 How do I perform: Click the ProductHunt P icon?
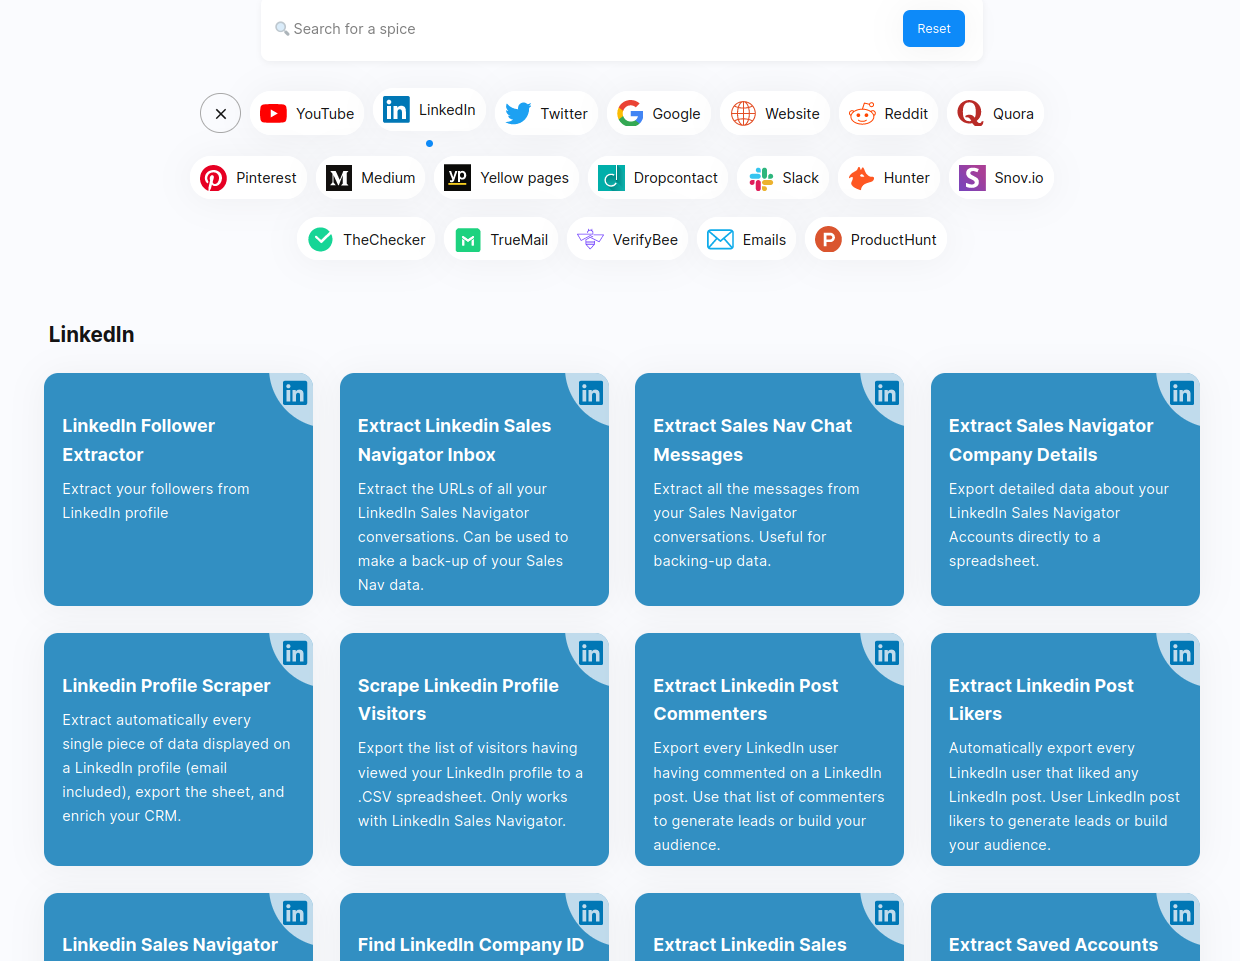[828, 240]
